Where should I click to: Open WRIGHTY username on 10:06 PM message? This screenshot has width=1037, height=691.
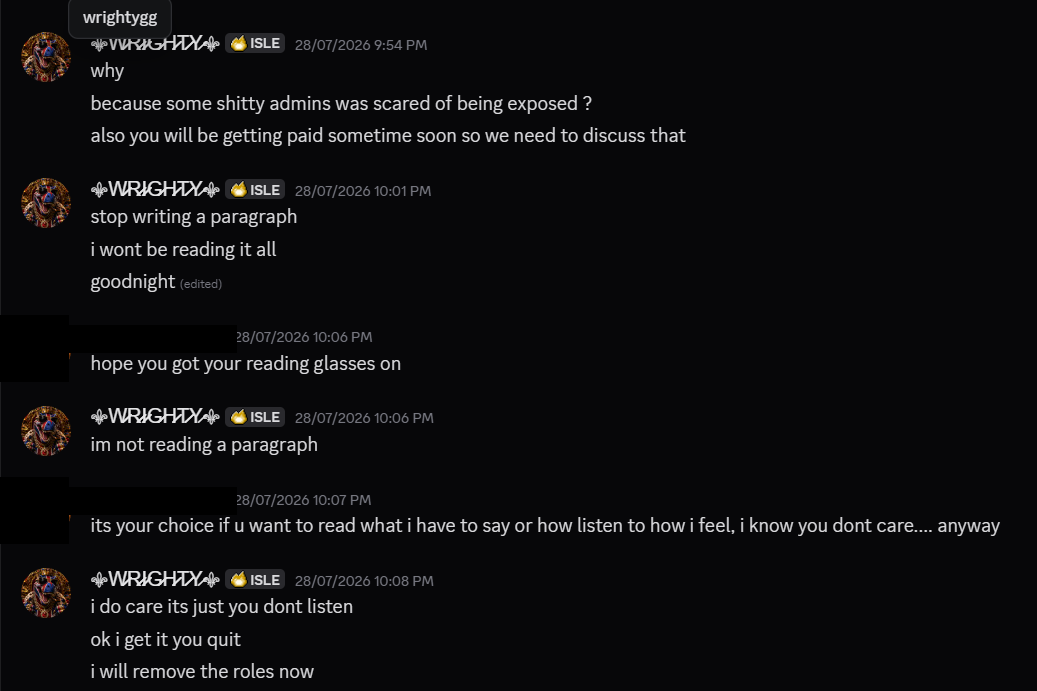pos(155,417)
